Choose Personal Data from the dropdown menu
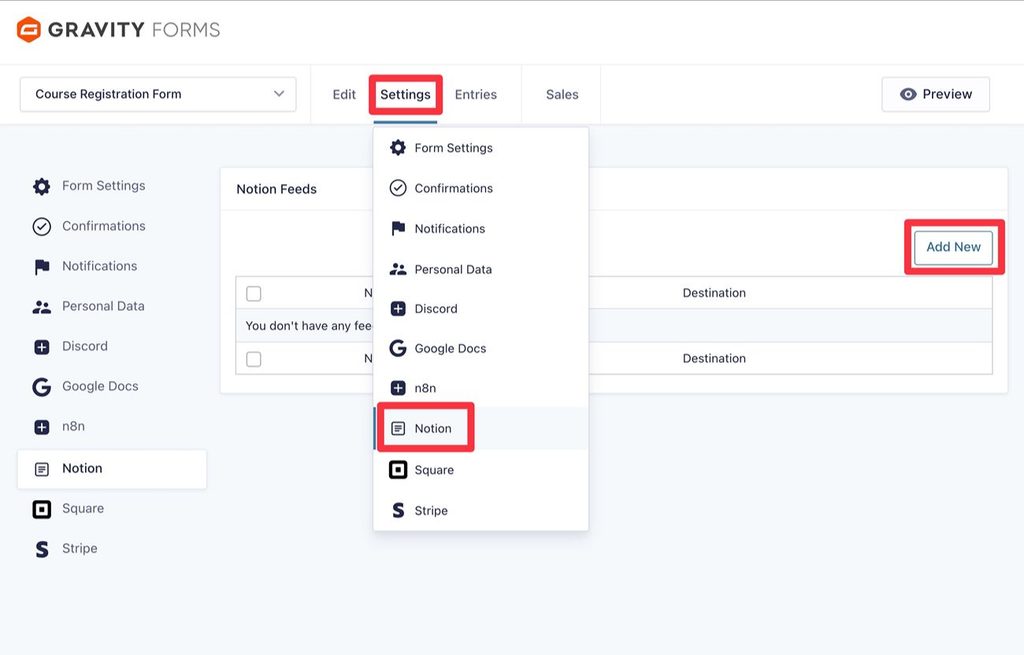 tap(481, 269)
